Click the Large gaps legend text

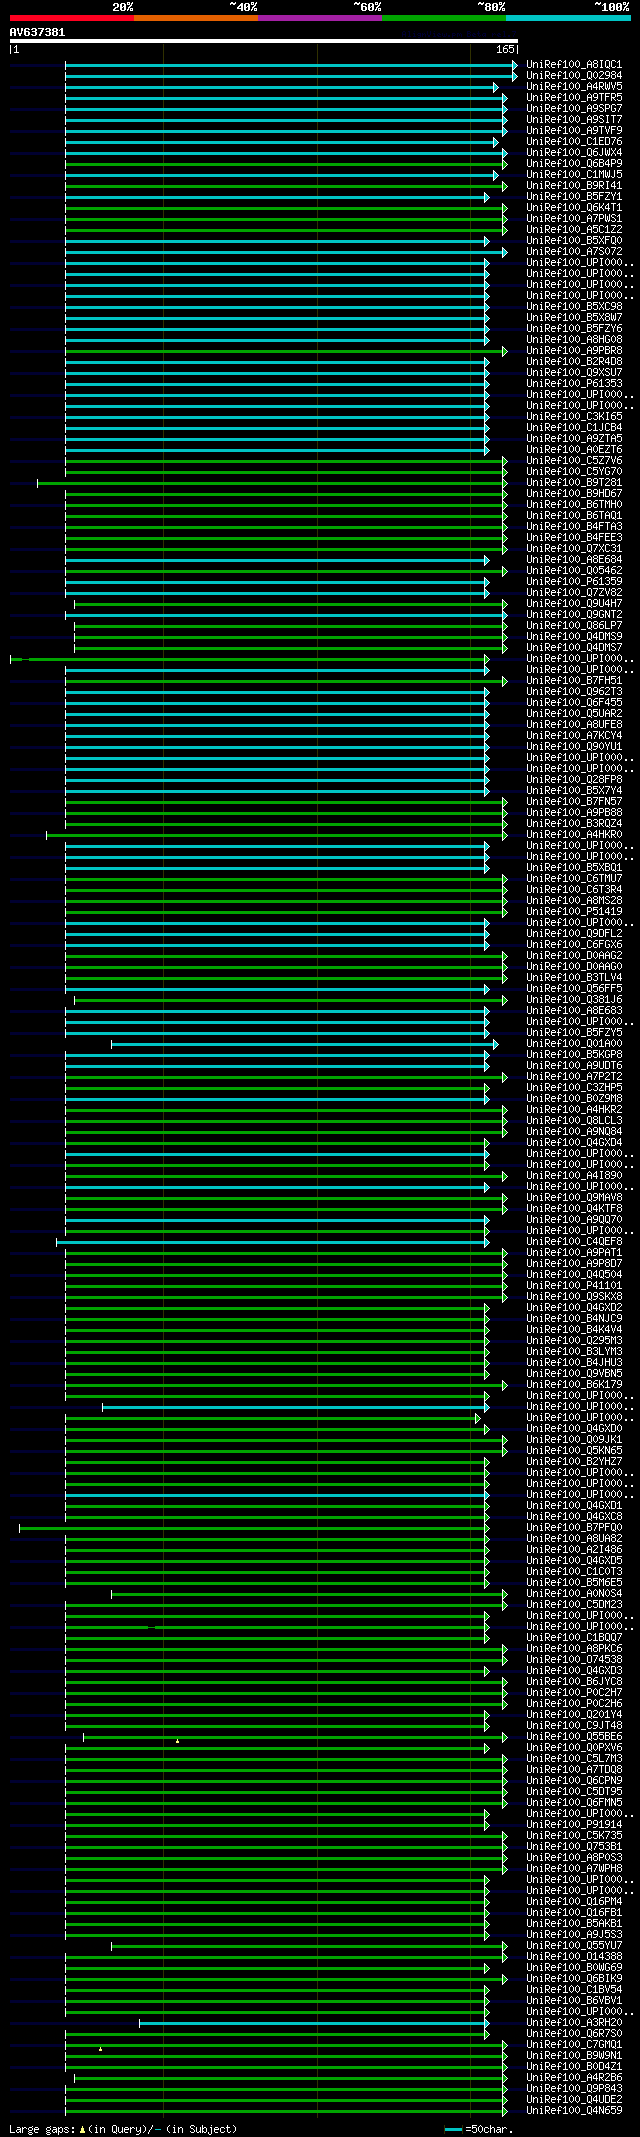(123, 2129)
